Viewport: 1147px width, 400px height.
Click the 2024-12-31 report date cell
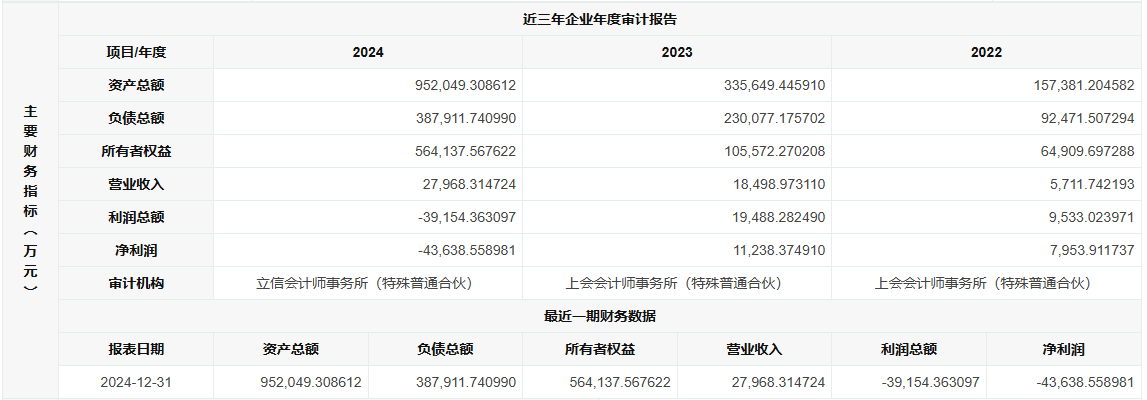(x=136, y=382)
